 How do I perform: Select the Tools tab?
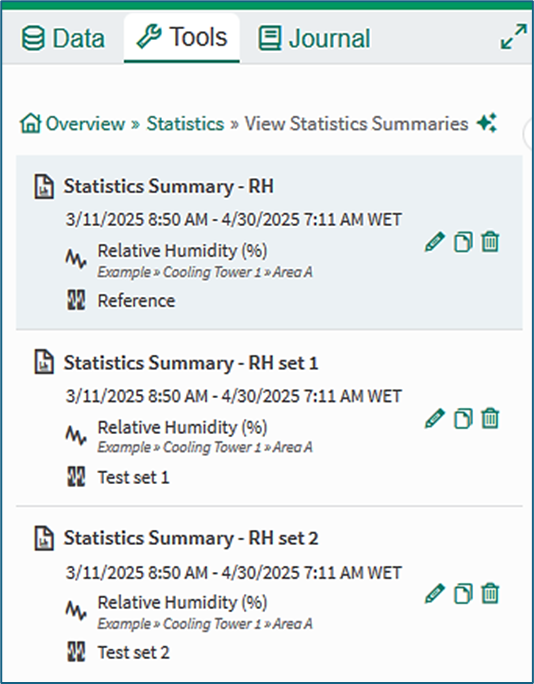click(x=182, y=38)
